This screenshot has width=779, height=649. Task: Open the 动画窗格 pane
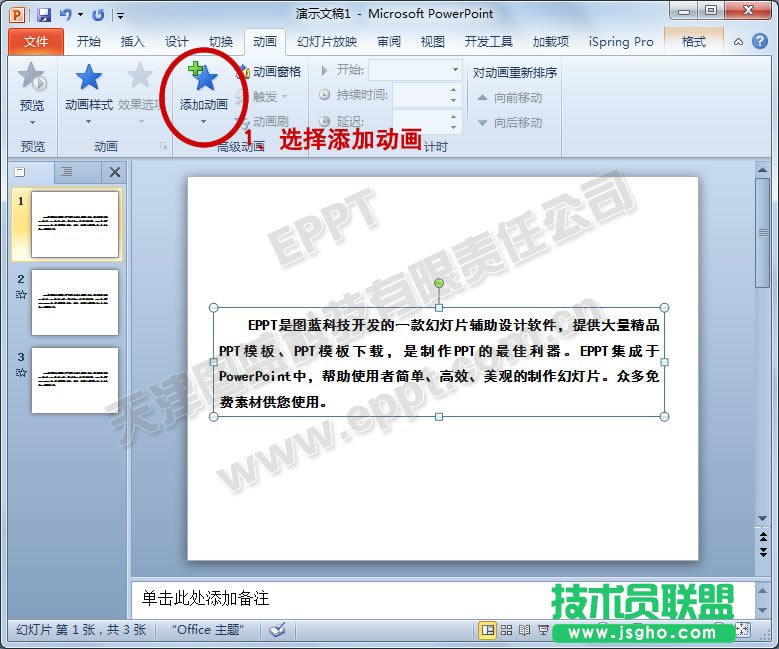click(x=270, y=72)
